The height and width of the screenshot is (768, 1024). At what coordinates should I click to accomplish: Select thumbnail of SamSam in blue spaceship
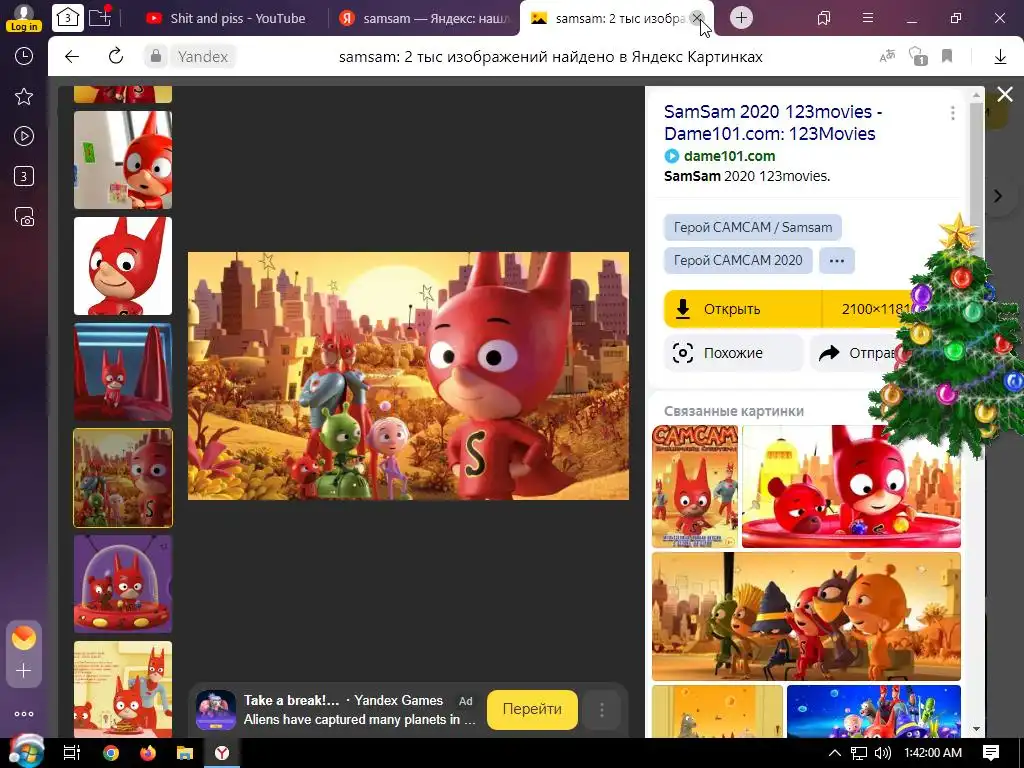[123, 372]
